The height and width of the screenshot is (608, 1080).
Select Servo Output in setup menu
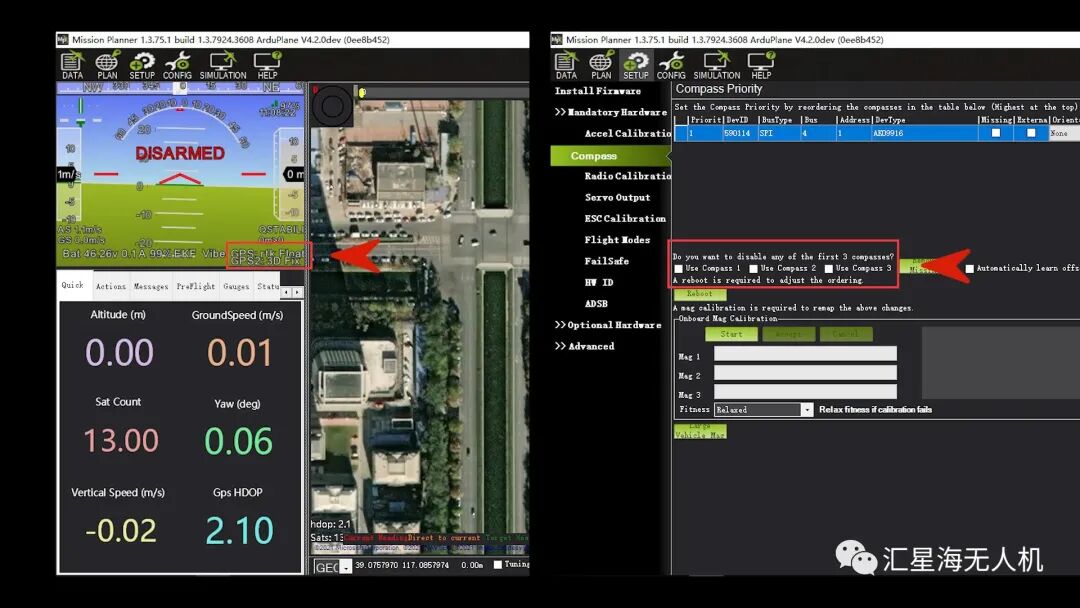pos(618,198)
